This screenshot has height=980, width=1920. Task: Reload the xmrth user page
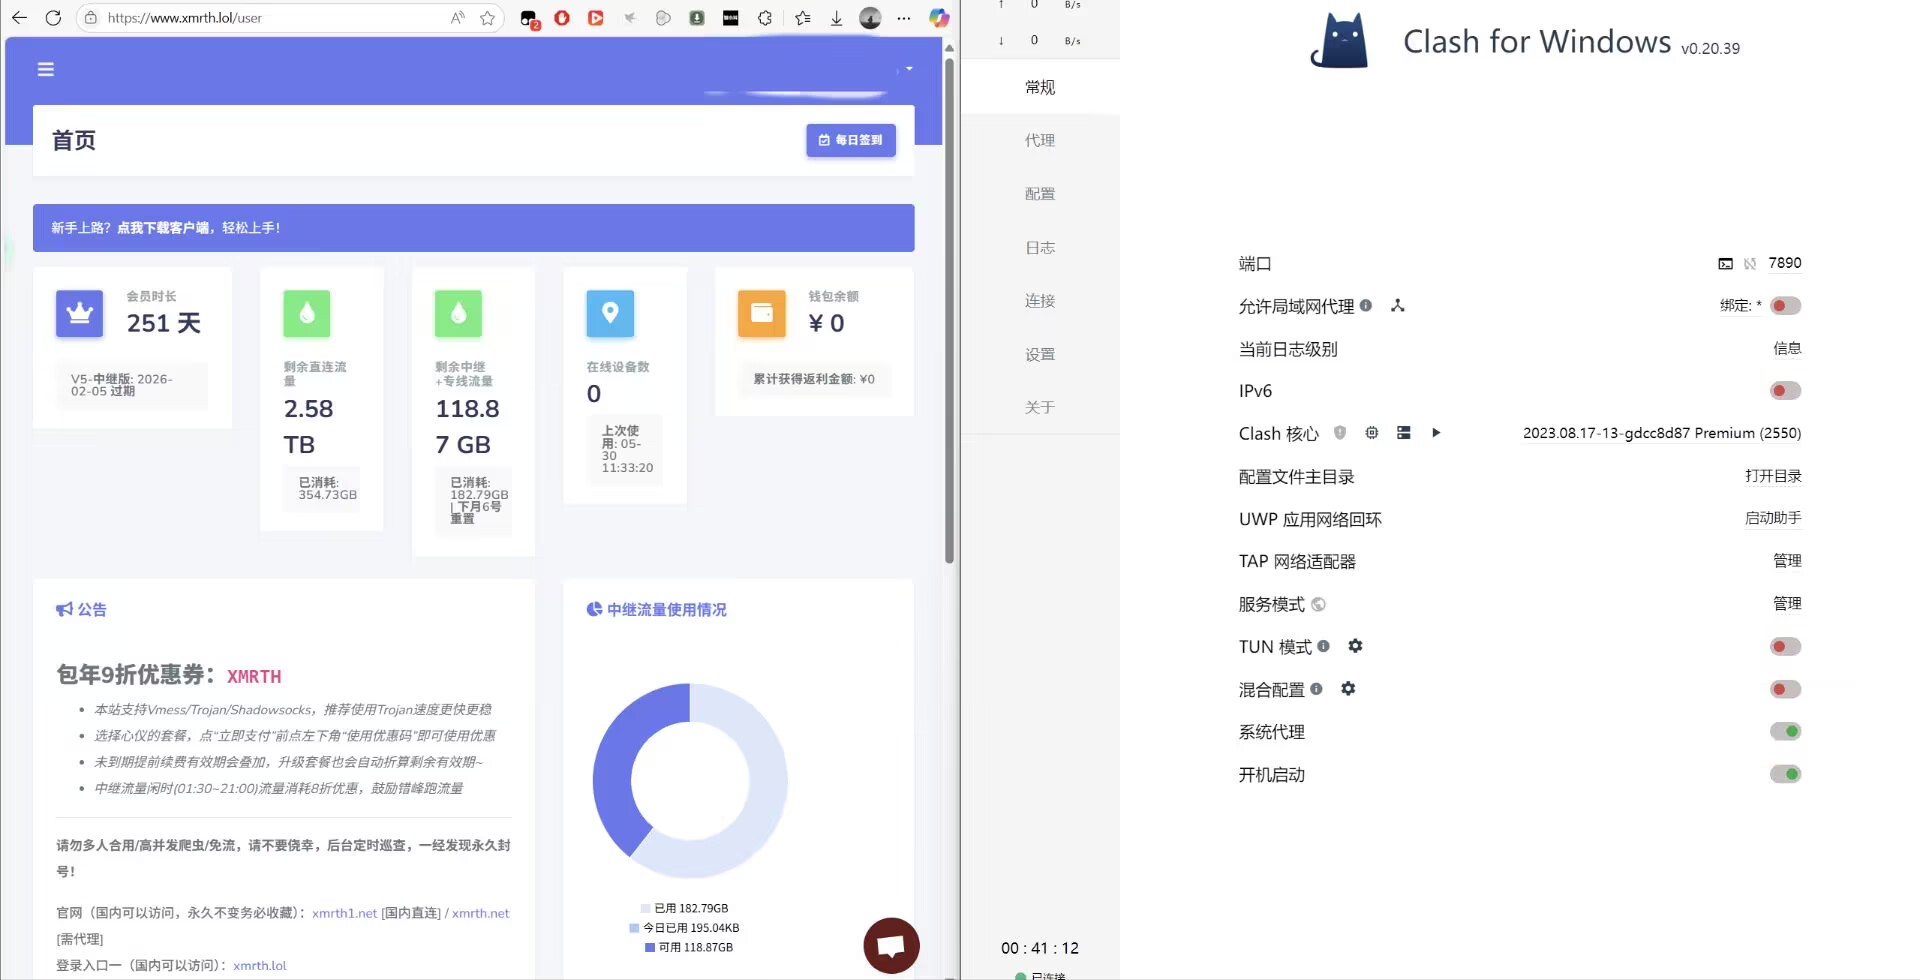(54, 18)
